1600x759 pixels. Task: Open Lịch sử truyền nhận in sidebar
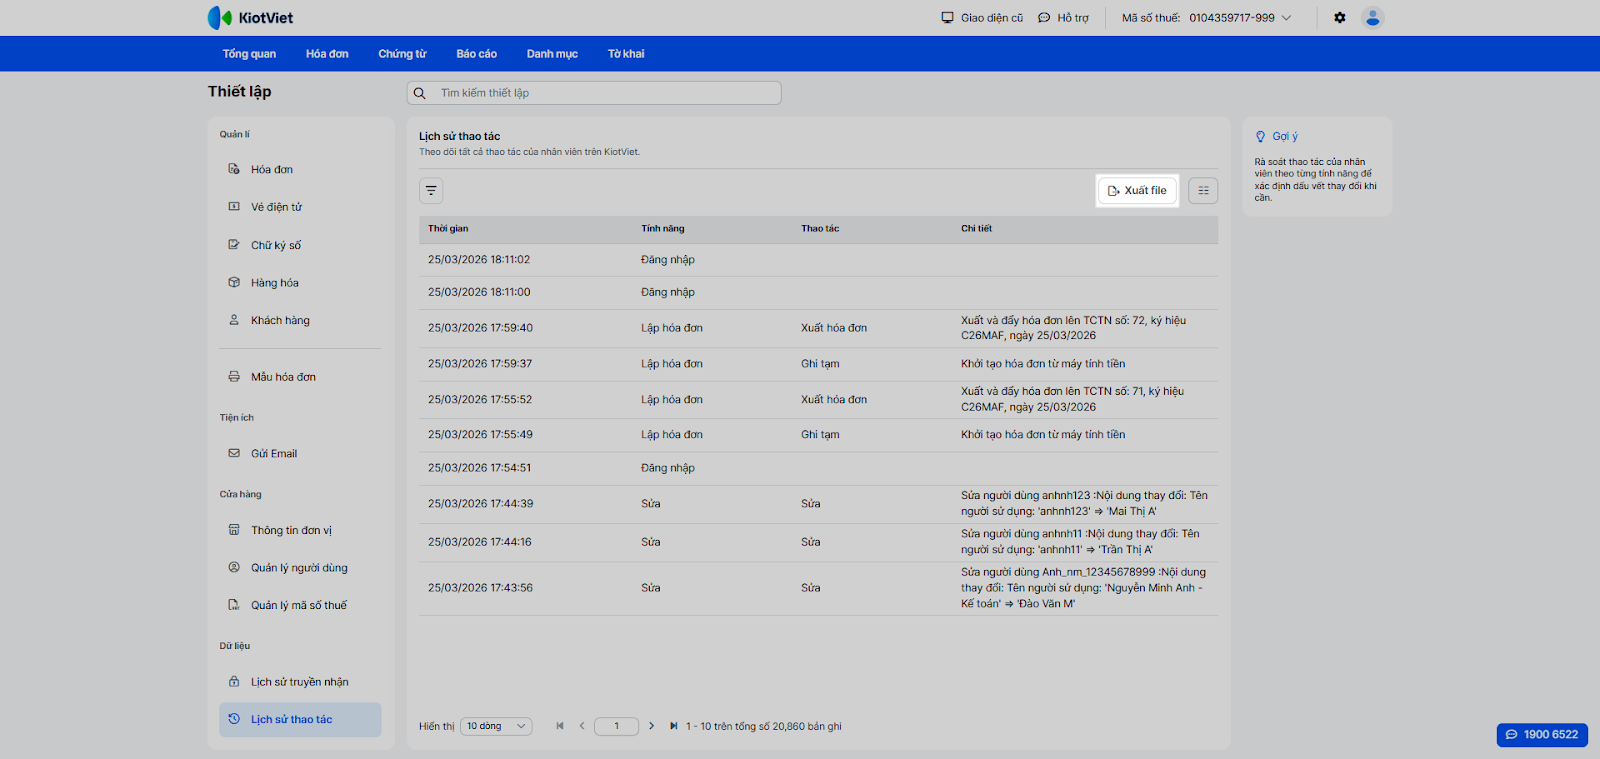pyautogui.click(x=299, y=682)
